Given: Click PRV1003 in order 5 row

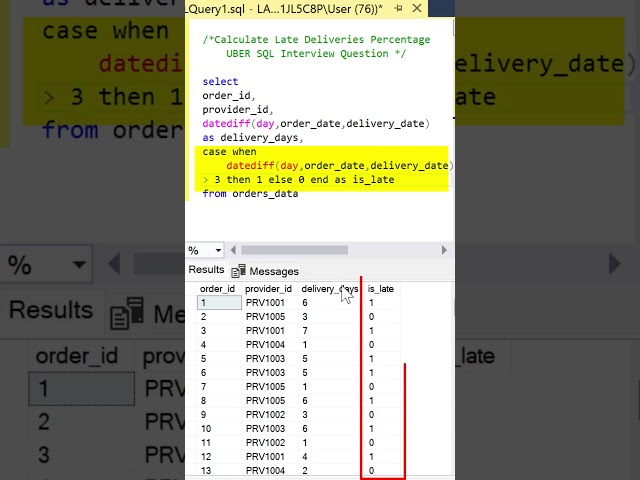Looking at the screenshot, I should pyautogui.click(x=265, y=359).
